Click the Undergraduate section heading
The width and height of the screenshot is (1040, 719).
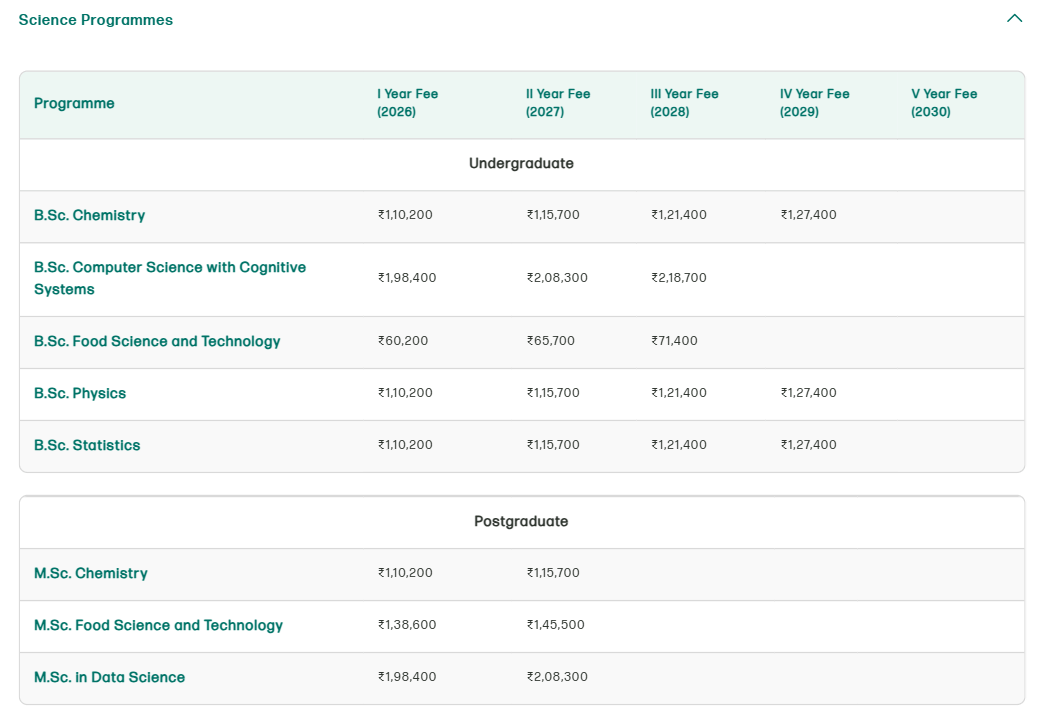(x=521, y=163)
